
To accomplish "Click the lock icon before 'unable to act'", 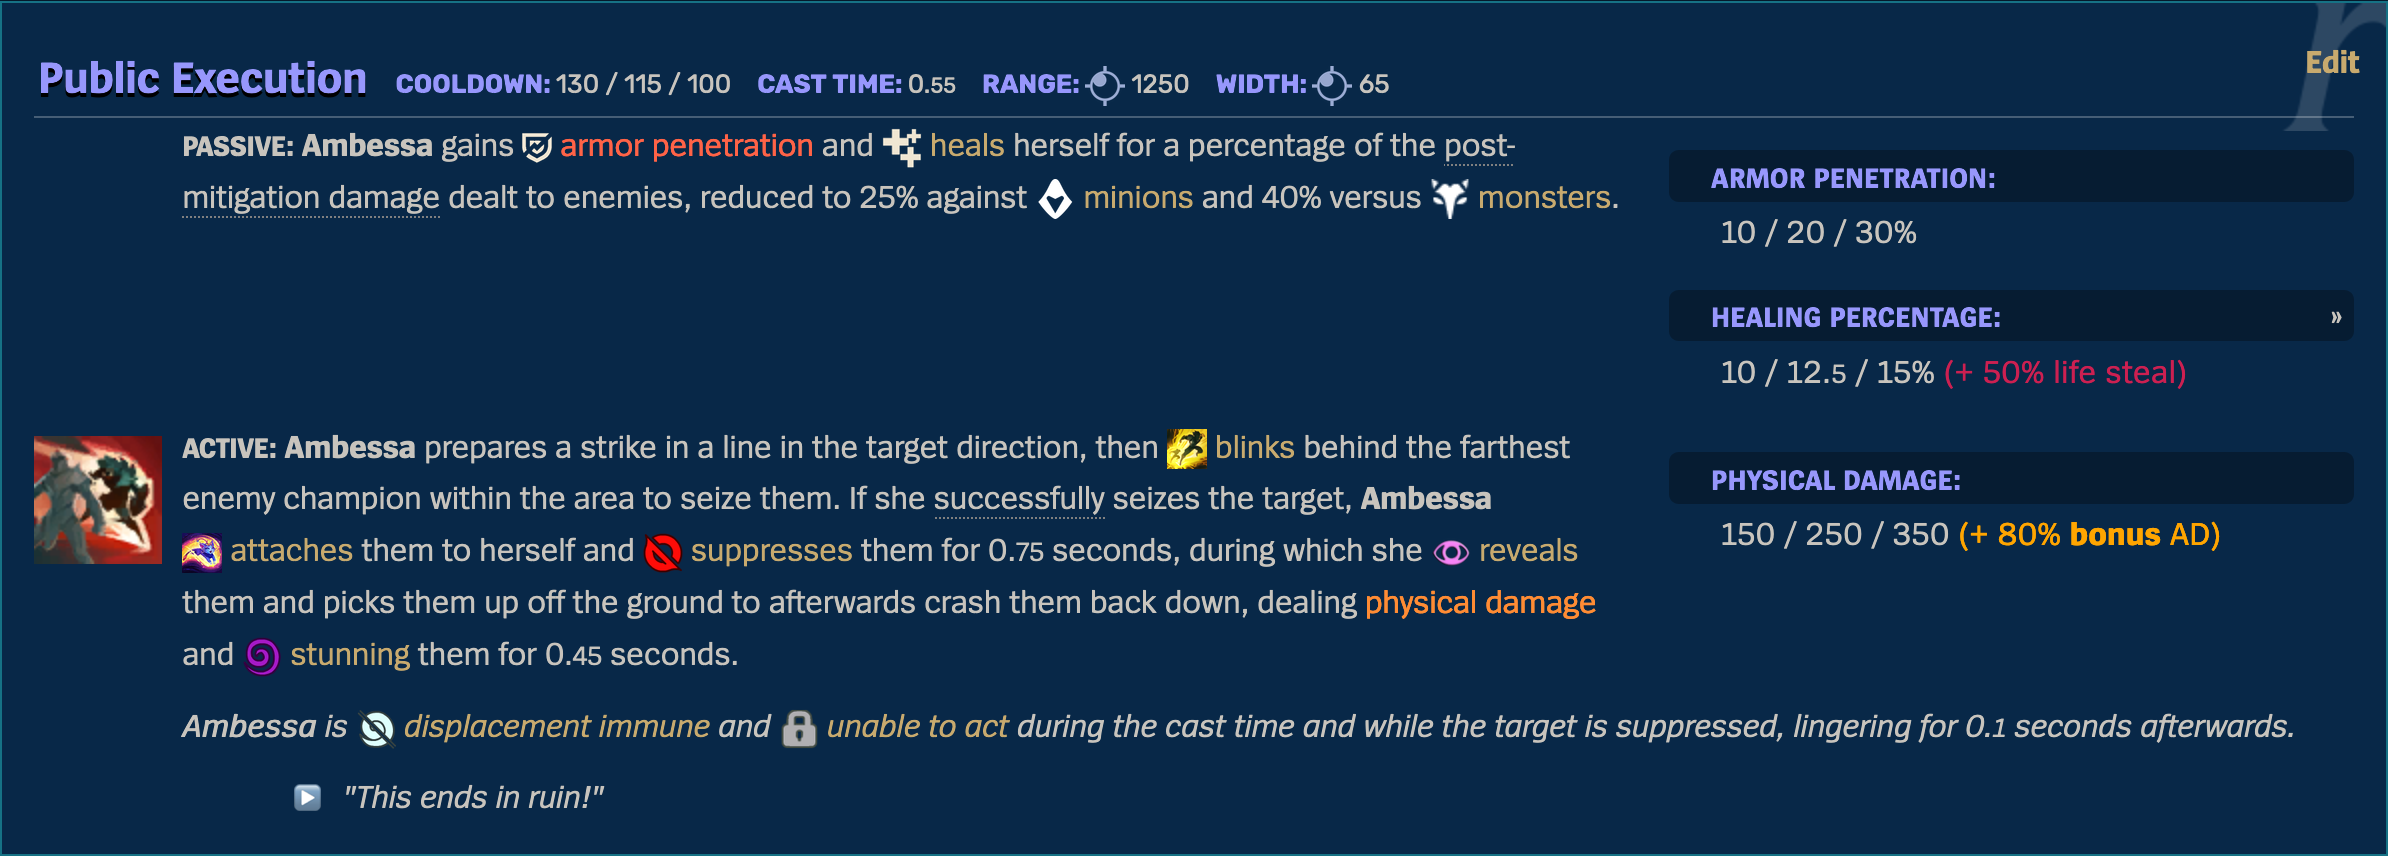I will pyautogui.click(x=801, y=726).
